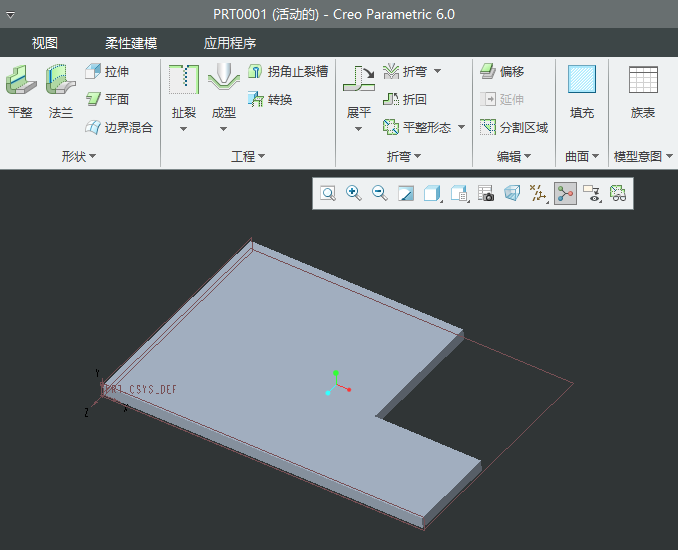The height and width of the screenshot is (550, 678).
Task: Open the 边界混合 boundary blend tool
Action: (x=119, y=127)
